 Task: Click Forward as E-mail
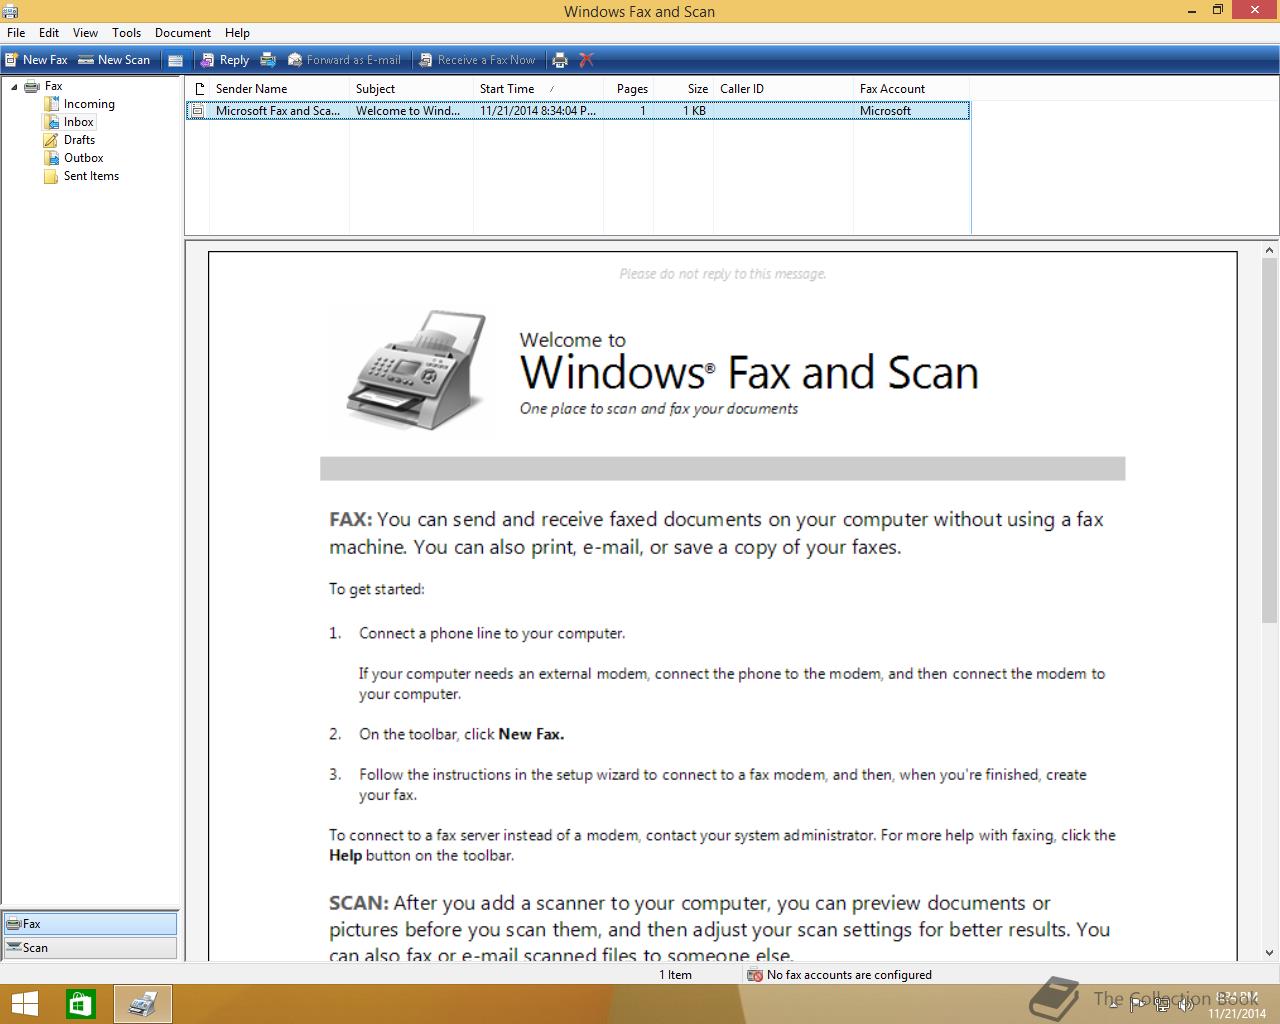click(x=344, y=60)
